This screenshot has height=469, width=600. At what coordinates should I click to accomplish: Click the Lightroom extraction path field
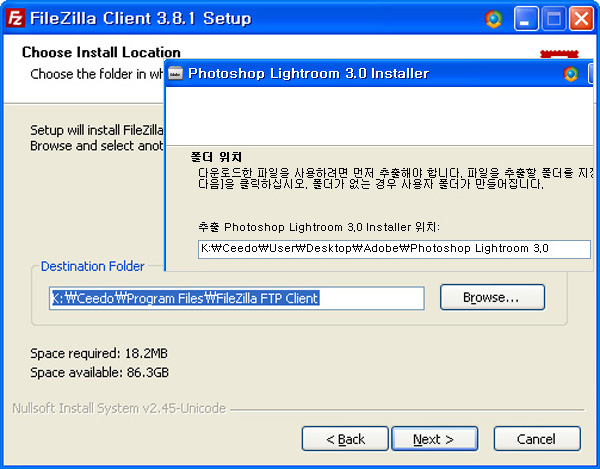394,249
